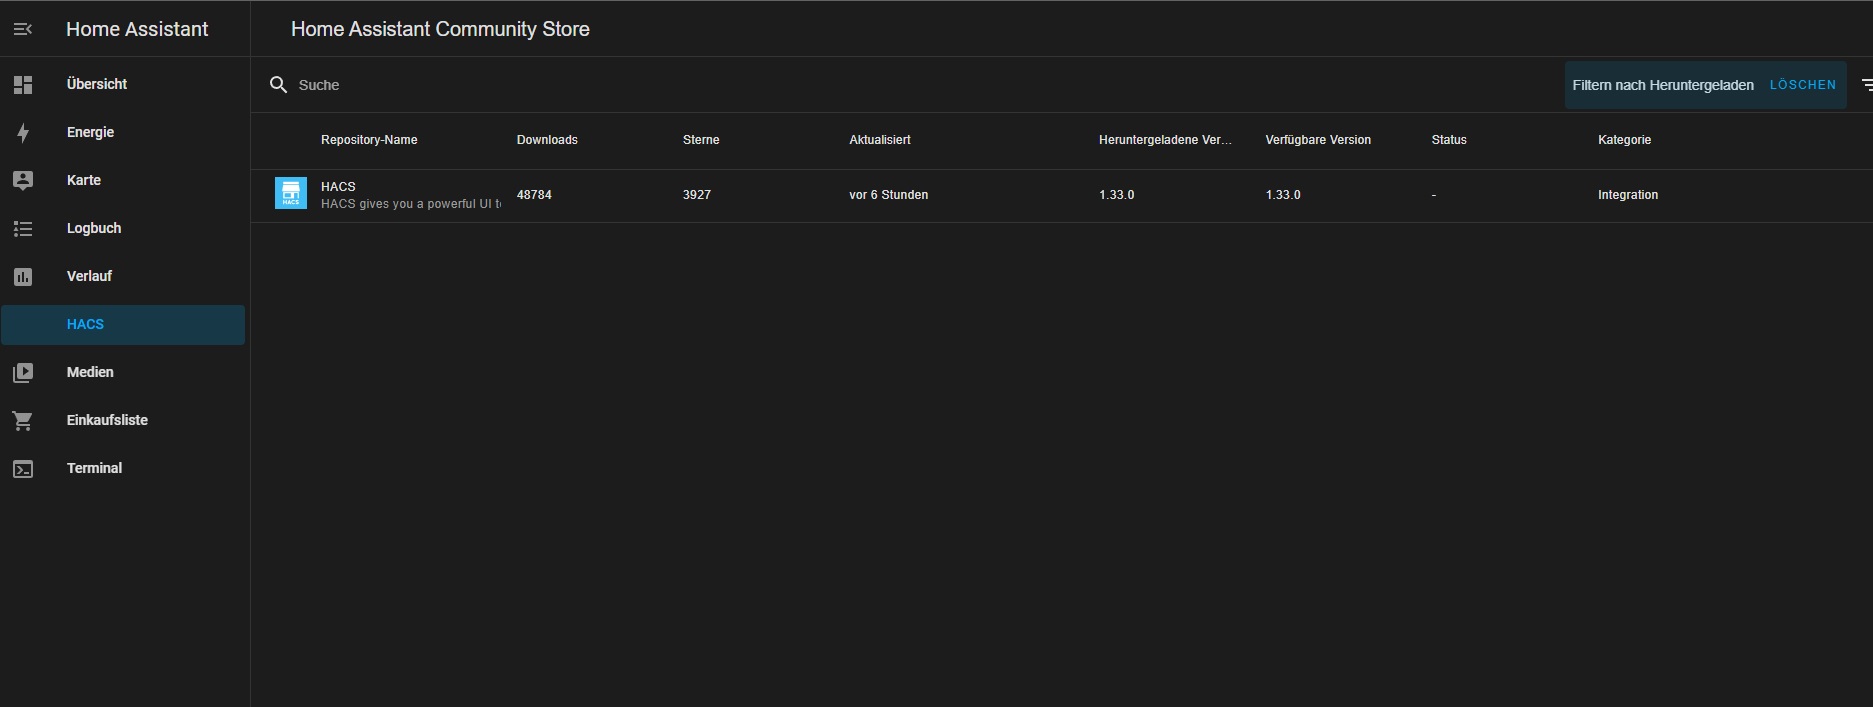Screen dimensions: 1873x707
Task: Select HACS in the sidebar
Action: (x=123, y=325)
